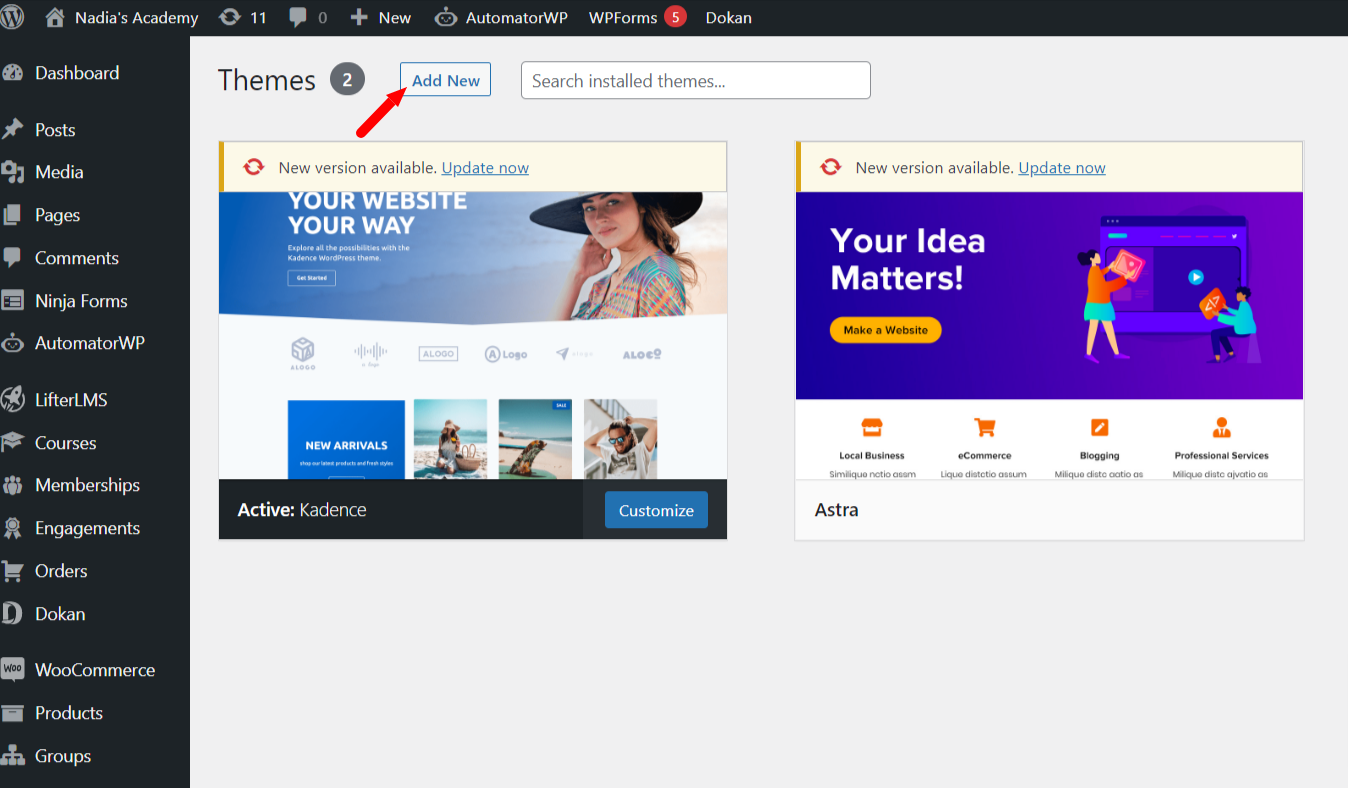Click the home icon beside Nadia's Academy
The image size is (1348, 788).
tap(56, 17)
